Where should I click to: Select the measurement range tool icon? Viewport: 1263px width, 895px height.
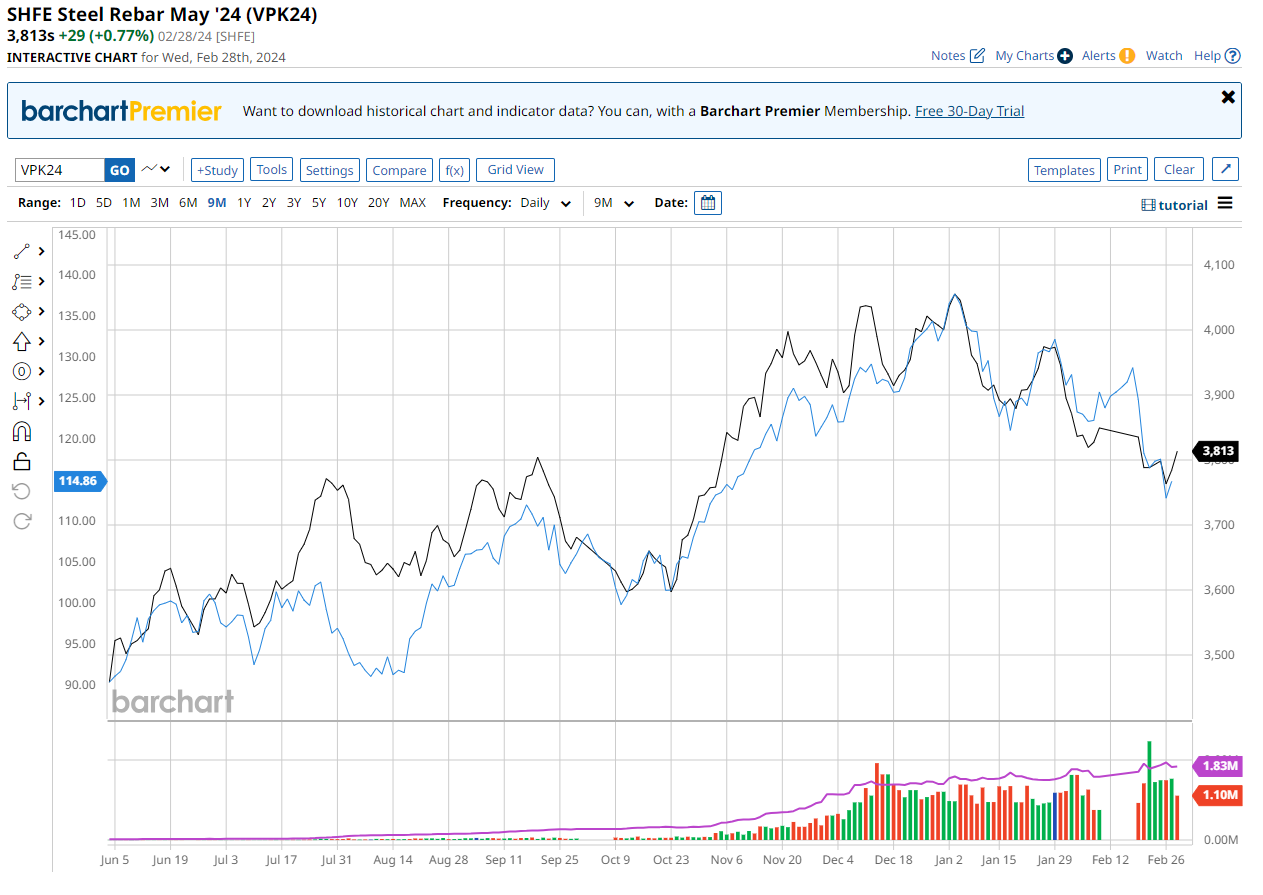pyautogui.click(x=22, y=401)
